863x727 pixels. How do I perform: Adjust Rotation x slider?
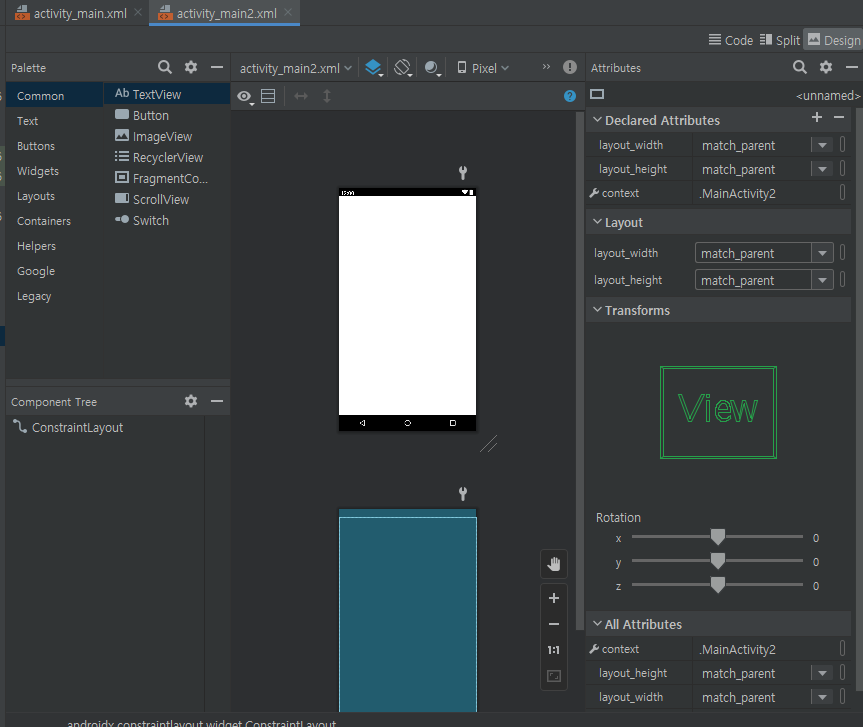[x=717, y=537]
